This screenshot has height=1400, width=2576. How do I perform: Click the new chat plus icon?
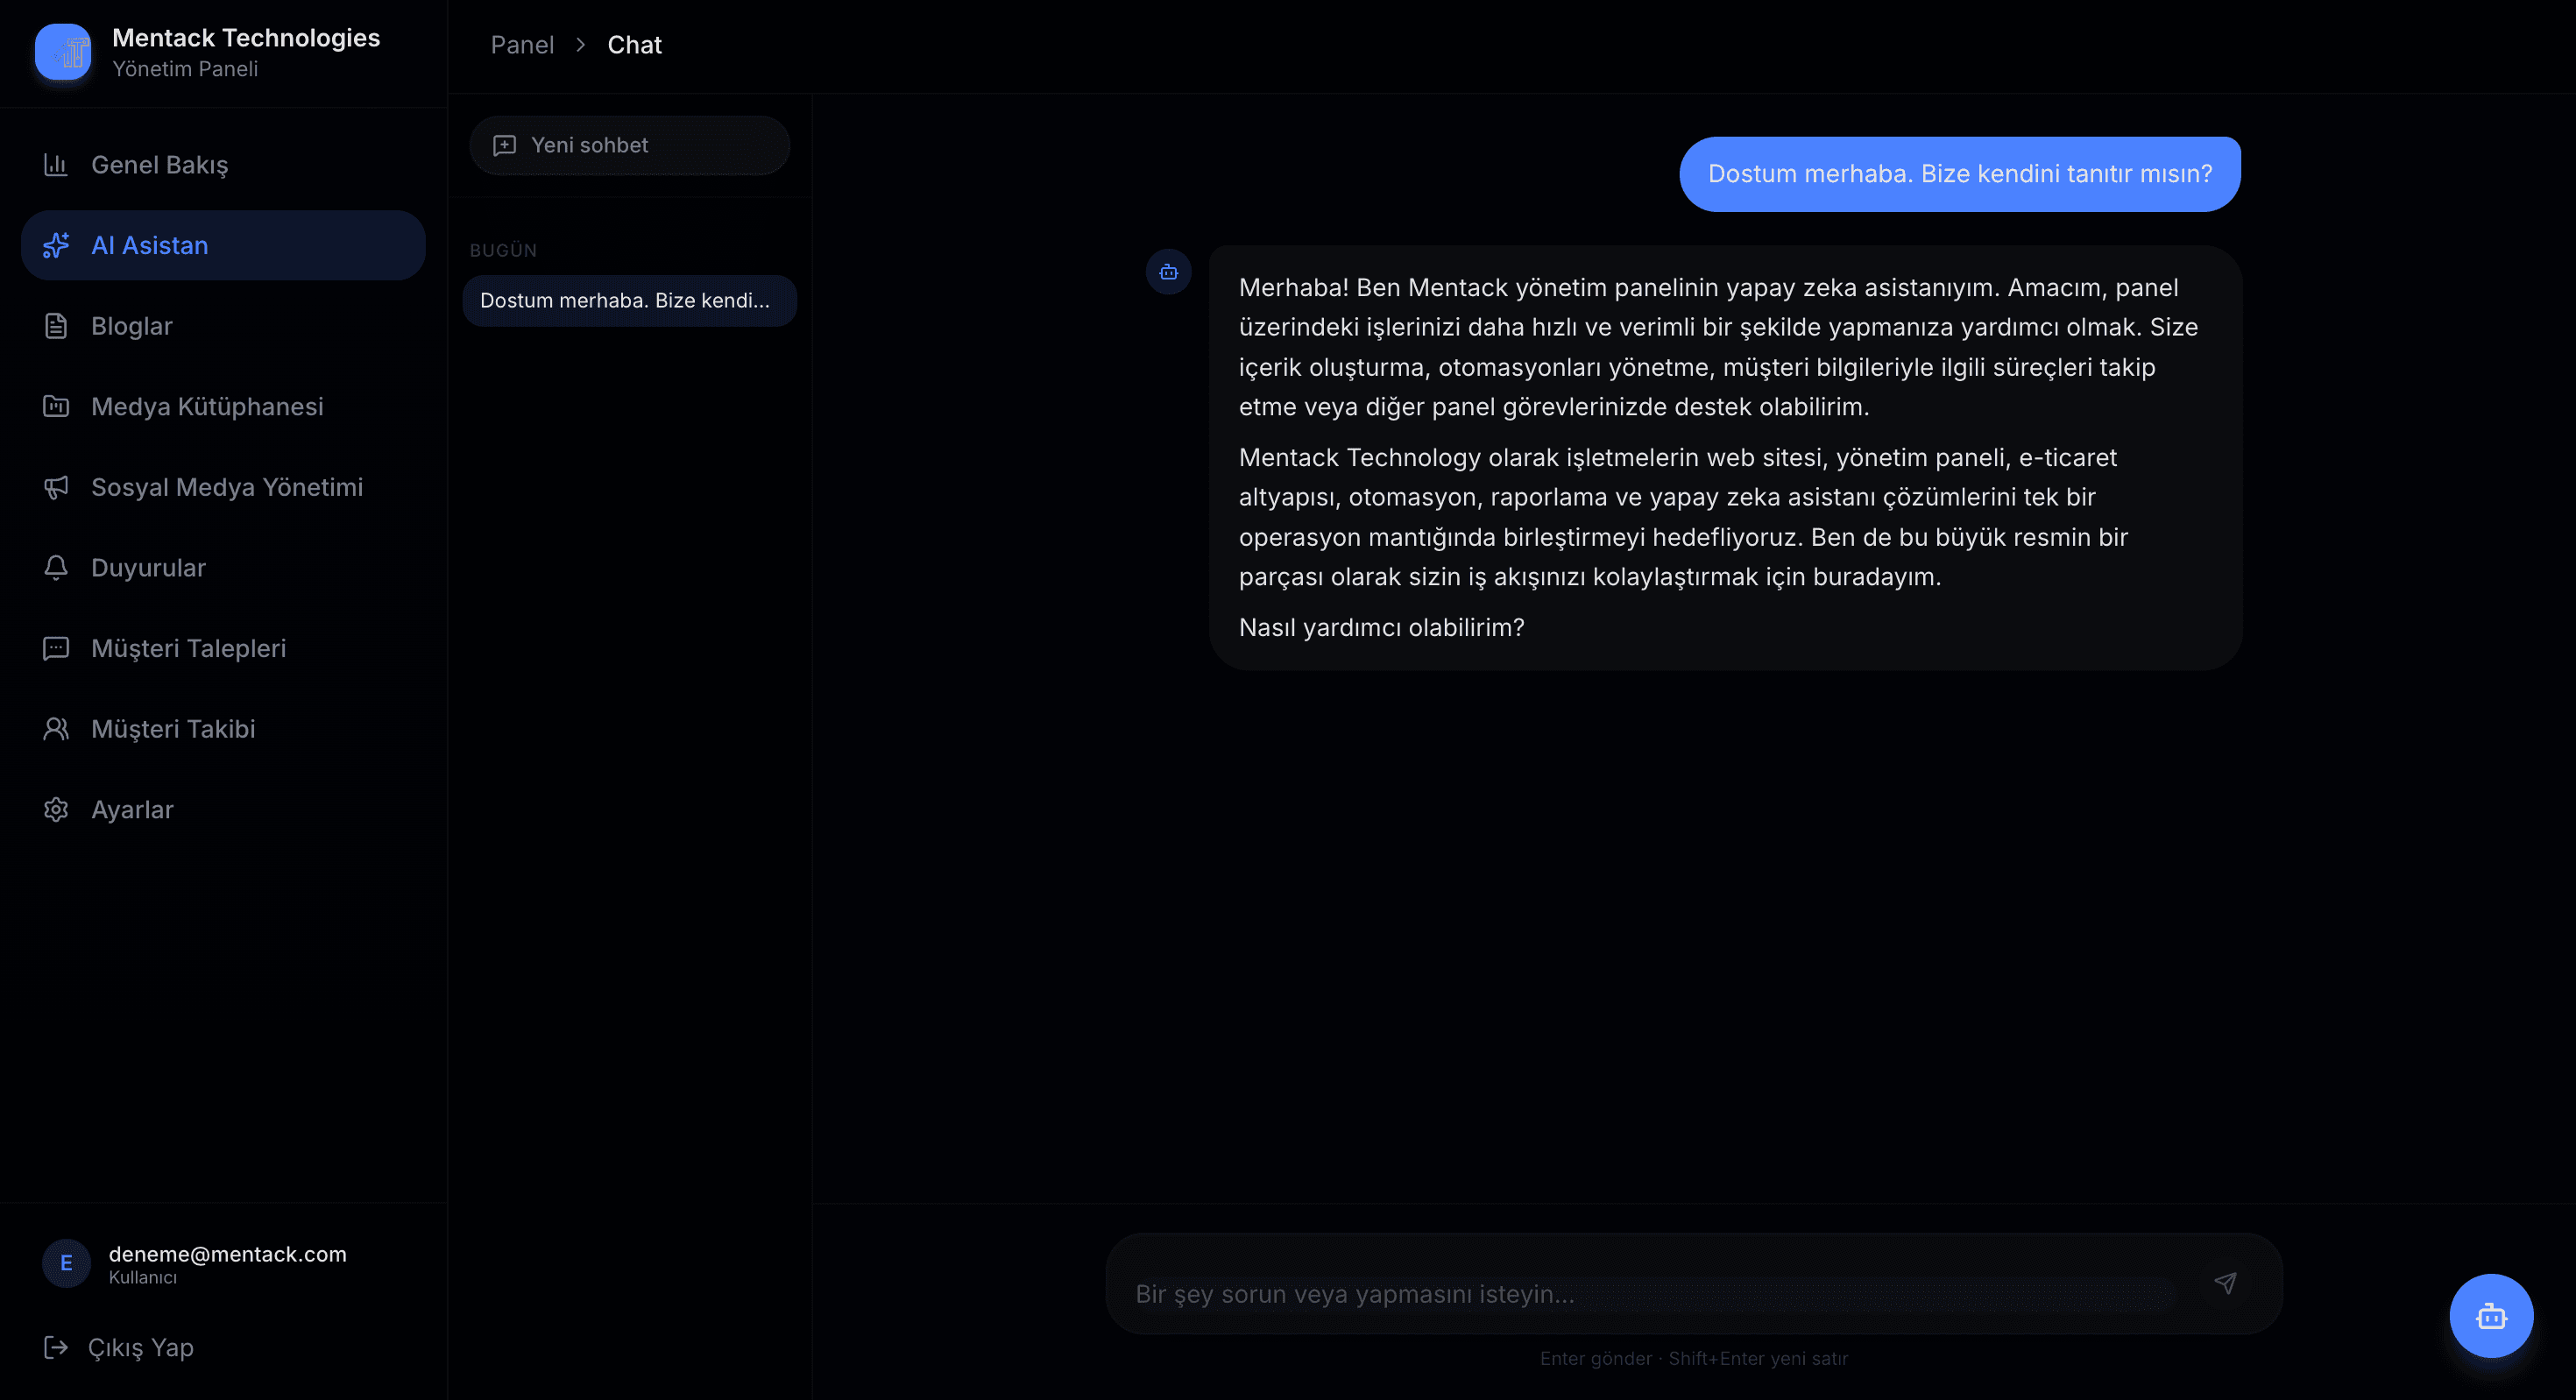(x=505, y=145)
